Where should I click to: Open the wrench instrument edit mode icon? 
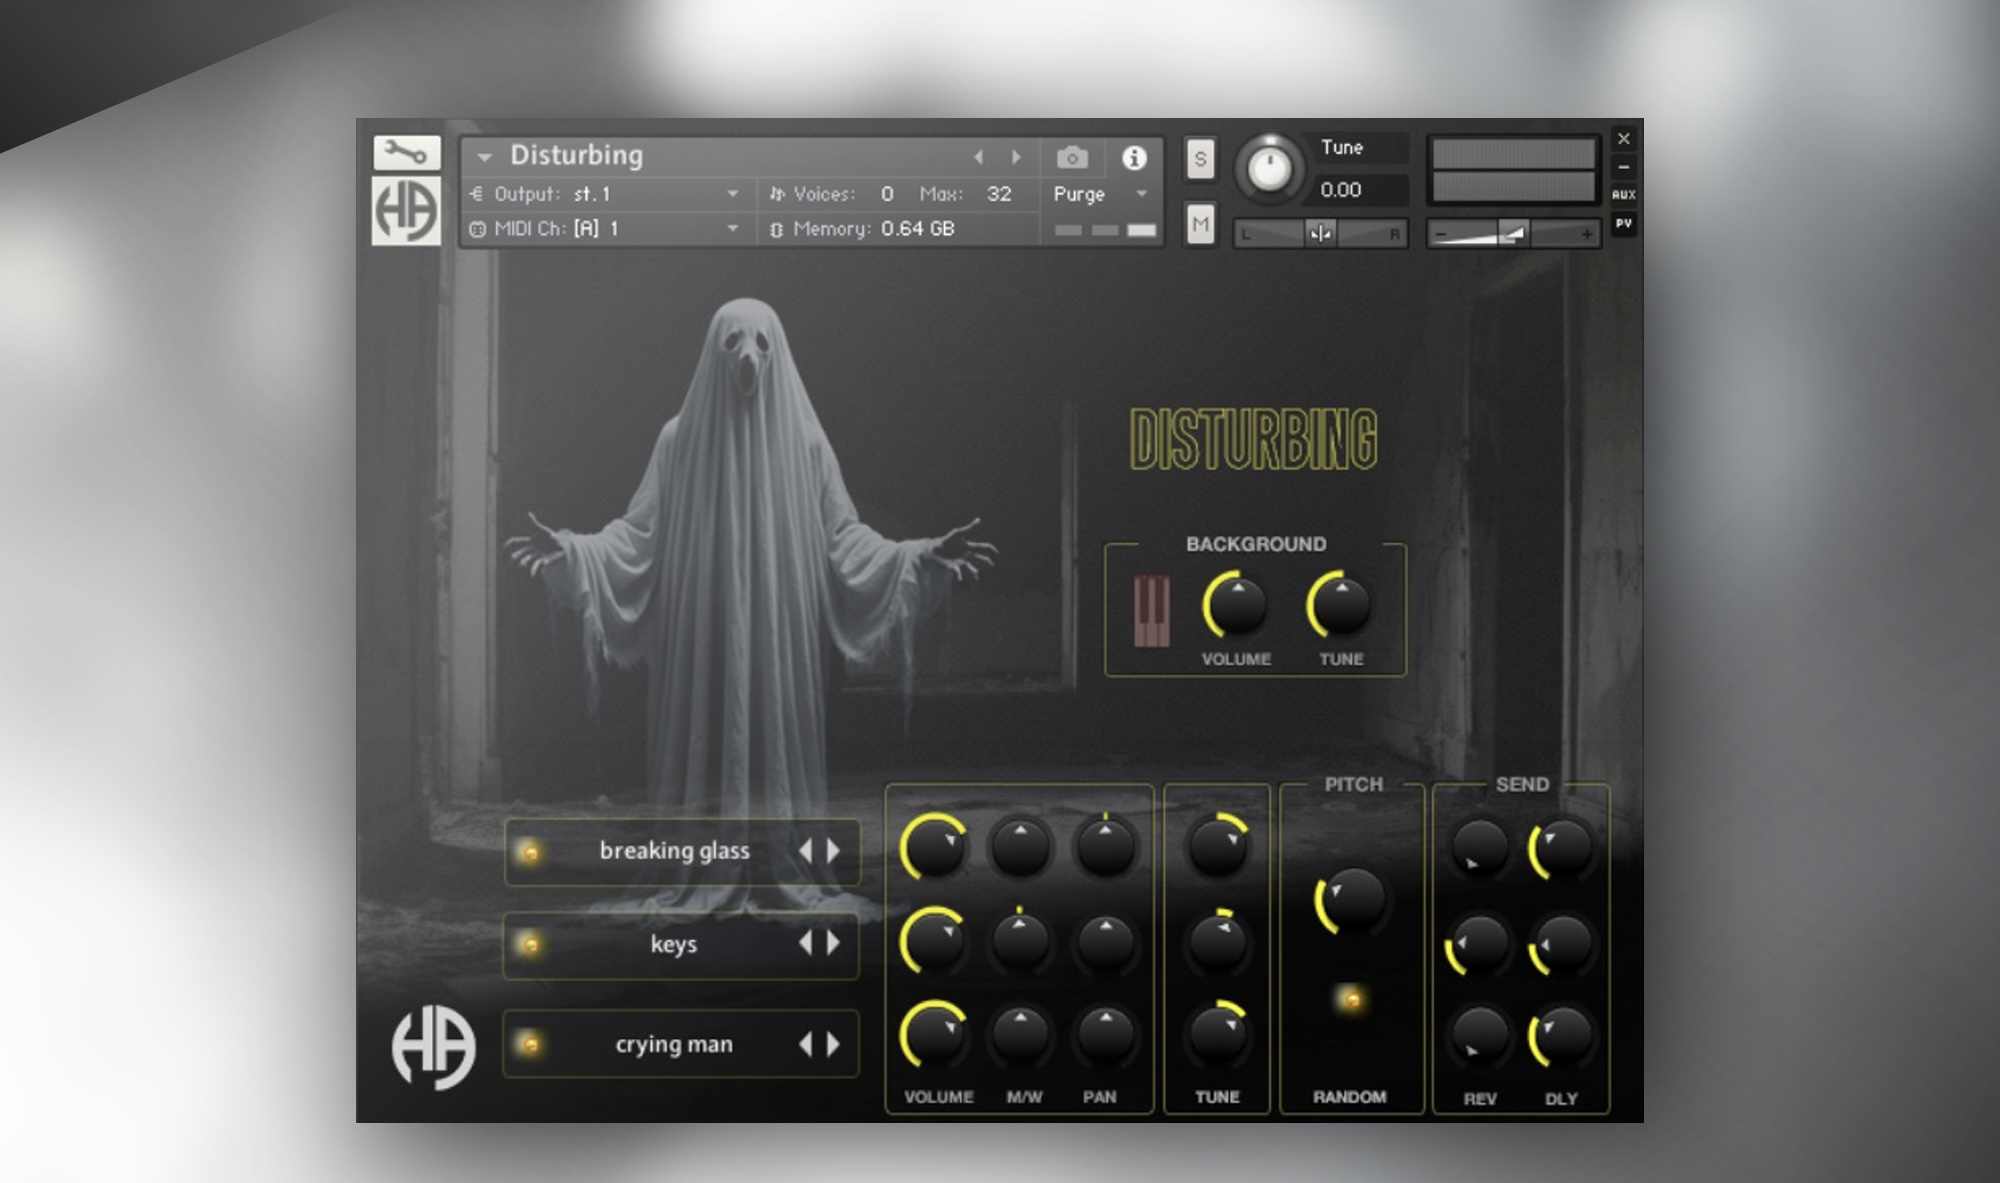pyautogui.click(x=406, y=153)
